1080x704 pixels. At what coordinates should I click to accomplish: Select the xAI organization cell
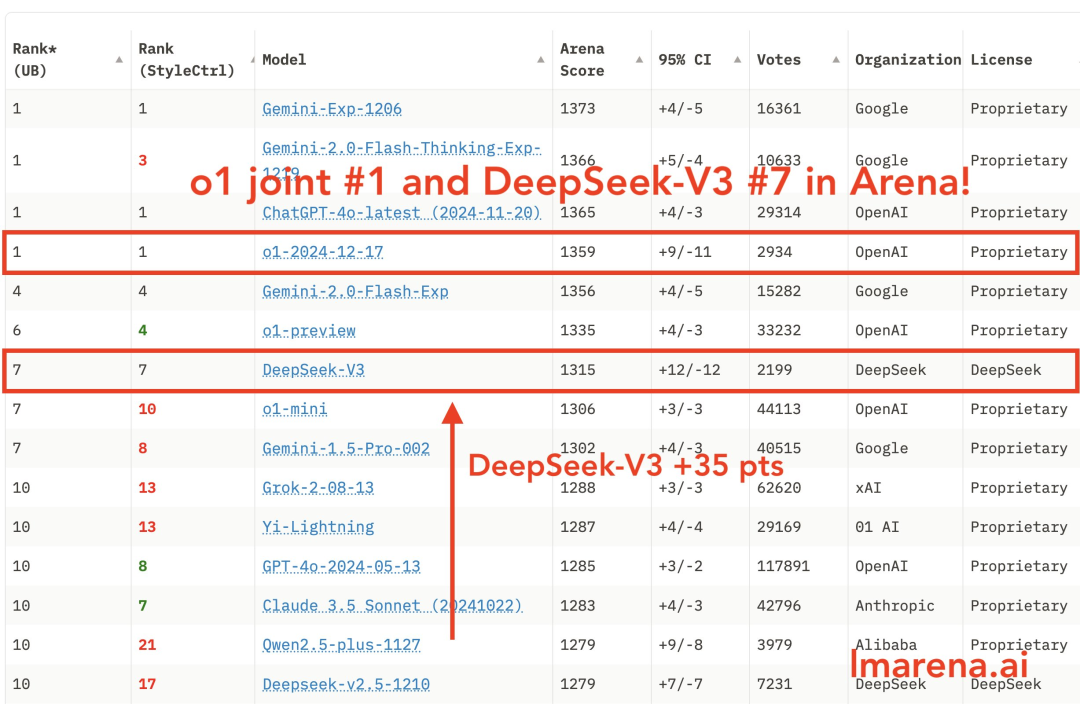(x=868, y=488)
